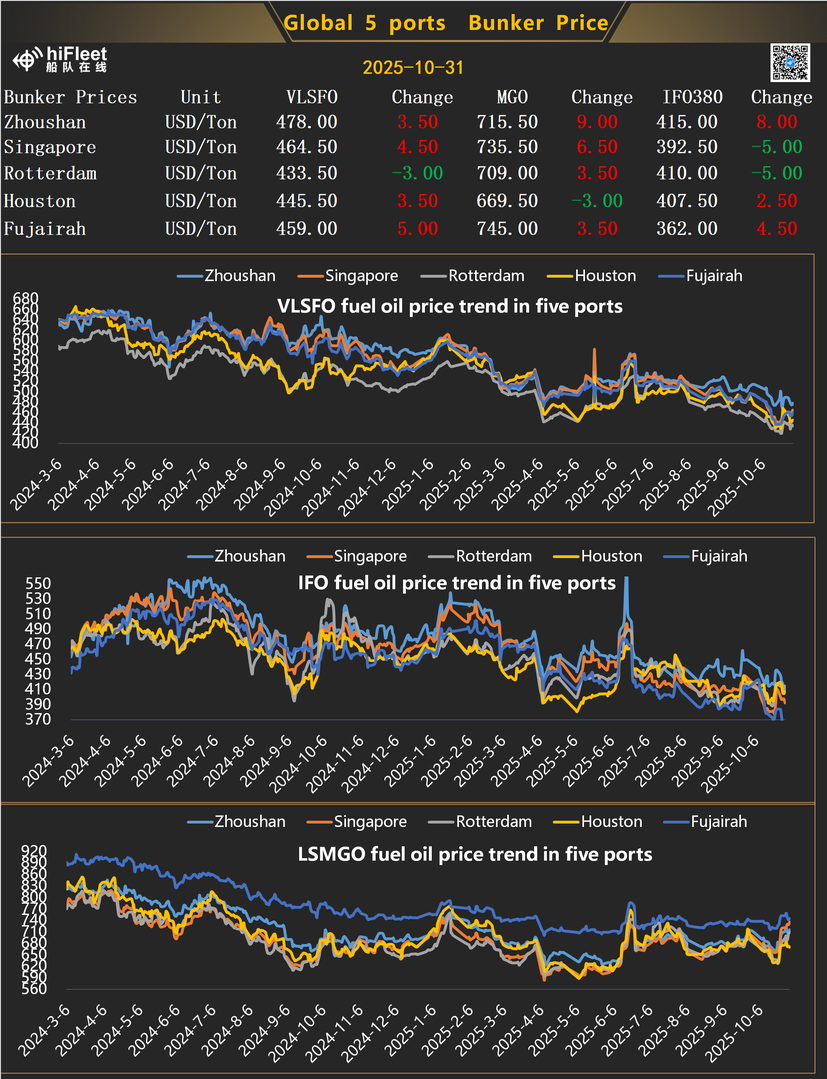Click Zhoushan VLSFO price 478.00

[x=306, y=122]
